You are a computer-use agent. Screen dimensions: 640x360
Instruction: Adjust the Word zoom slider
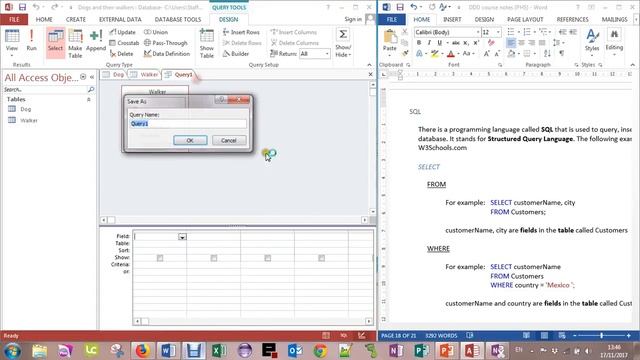point(601,336)
